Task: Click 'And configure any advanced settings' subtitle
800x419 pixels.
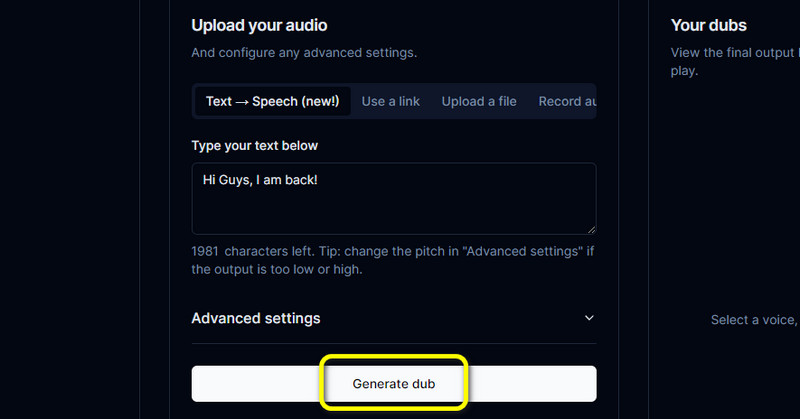Action: [304, 52]
